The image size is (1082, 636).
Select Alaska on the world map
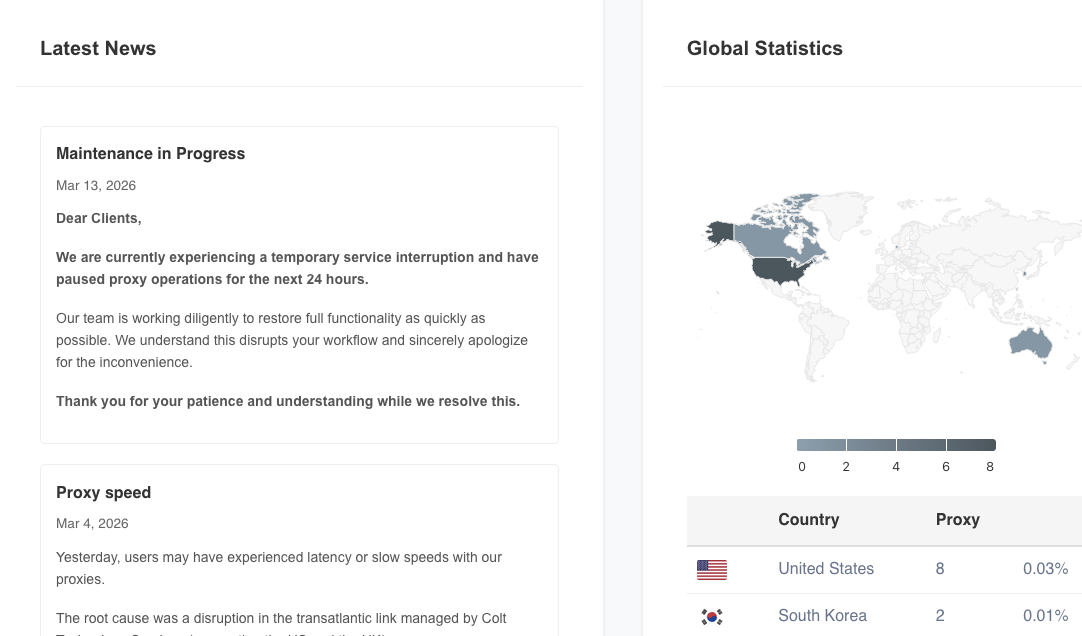click(x=720, y=233)
